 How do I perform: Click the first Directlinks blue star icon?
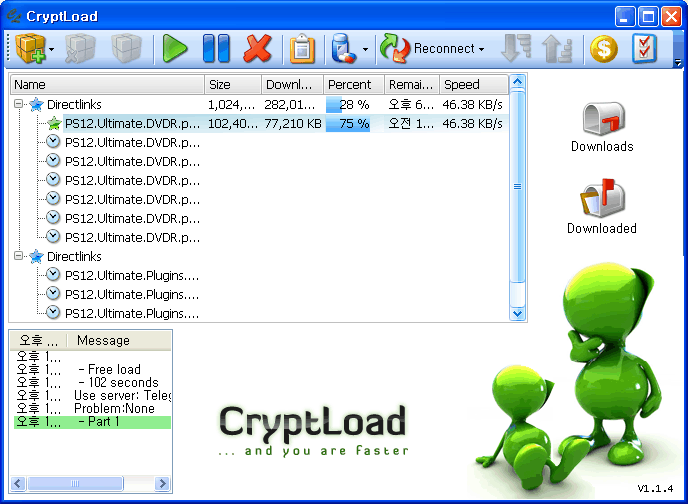pos(36,104)
